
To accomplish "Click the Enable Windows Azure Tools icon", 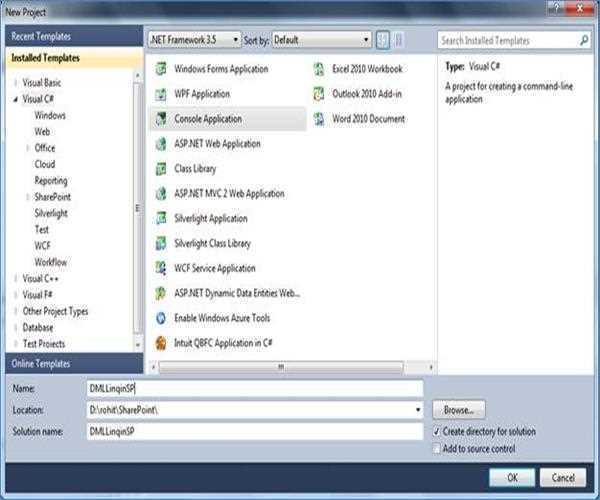I will click(x=161, y=318).
